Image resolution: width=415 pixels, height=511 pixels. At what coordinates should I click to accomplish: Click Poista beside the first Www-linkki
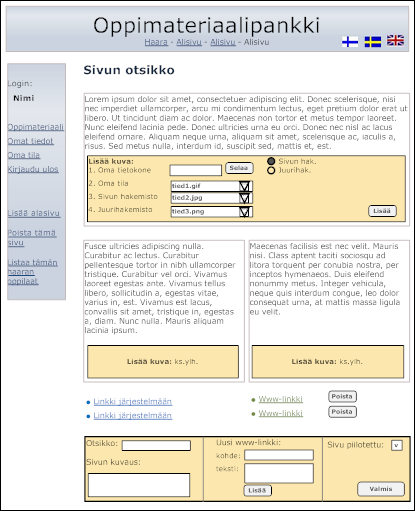point(342,397)
